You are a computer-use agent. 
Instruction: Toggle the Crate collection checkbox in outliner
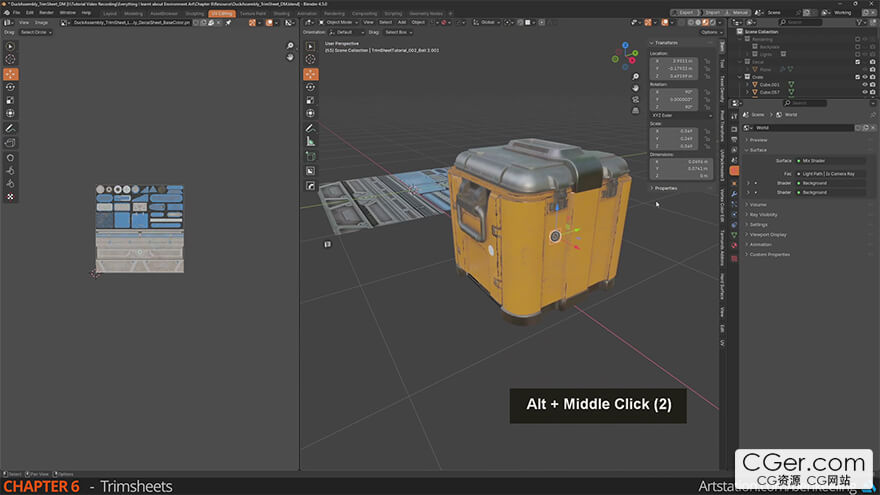pos(857,77)
